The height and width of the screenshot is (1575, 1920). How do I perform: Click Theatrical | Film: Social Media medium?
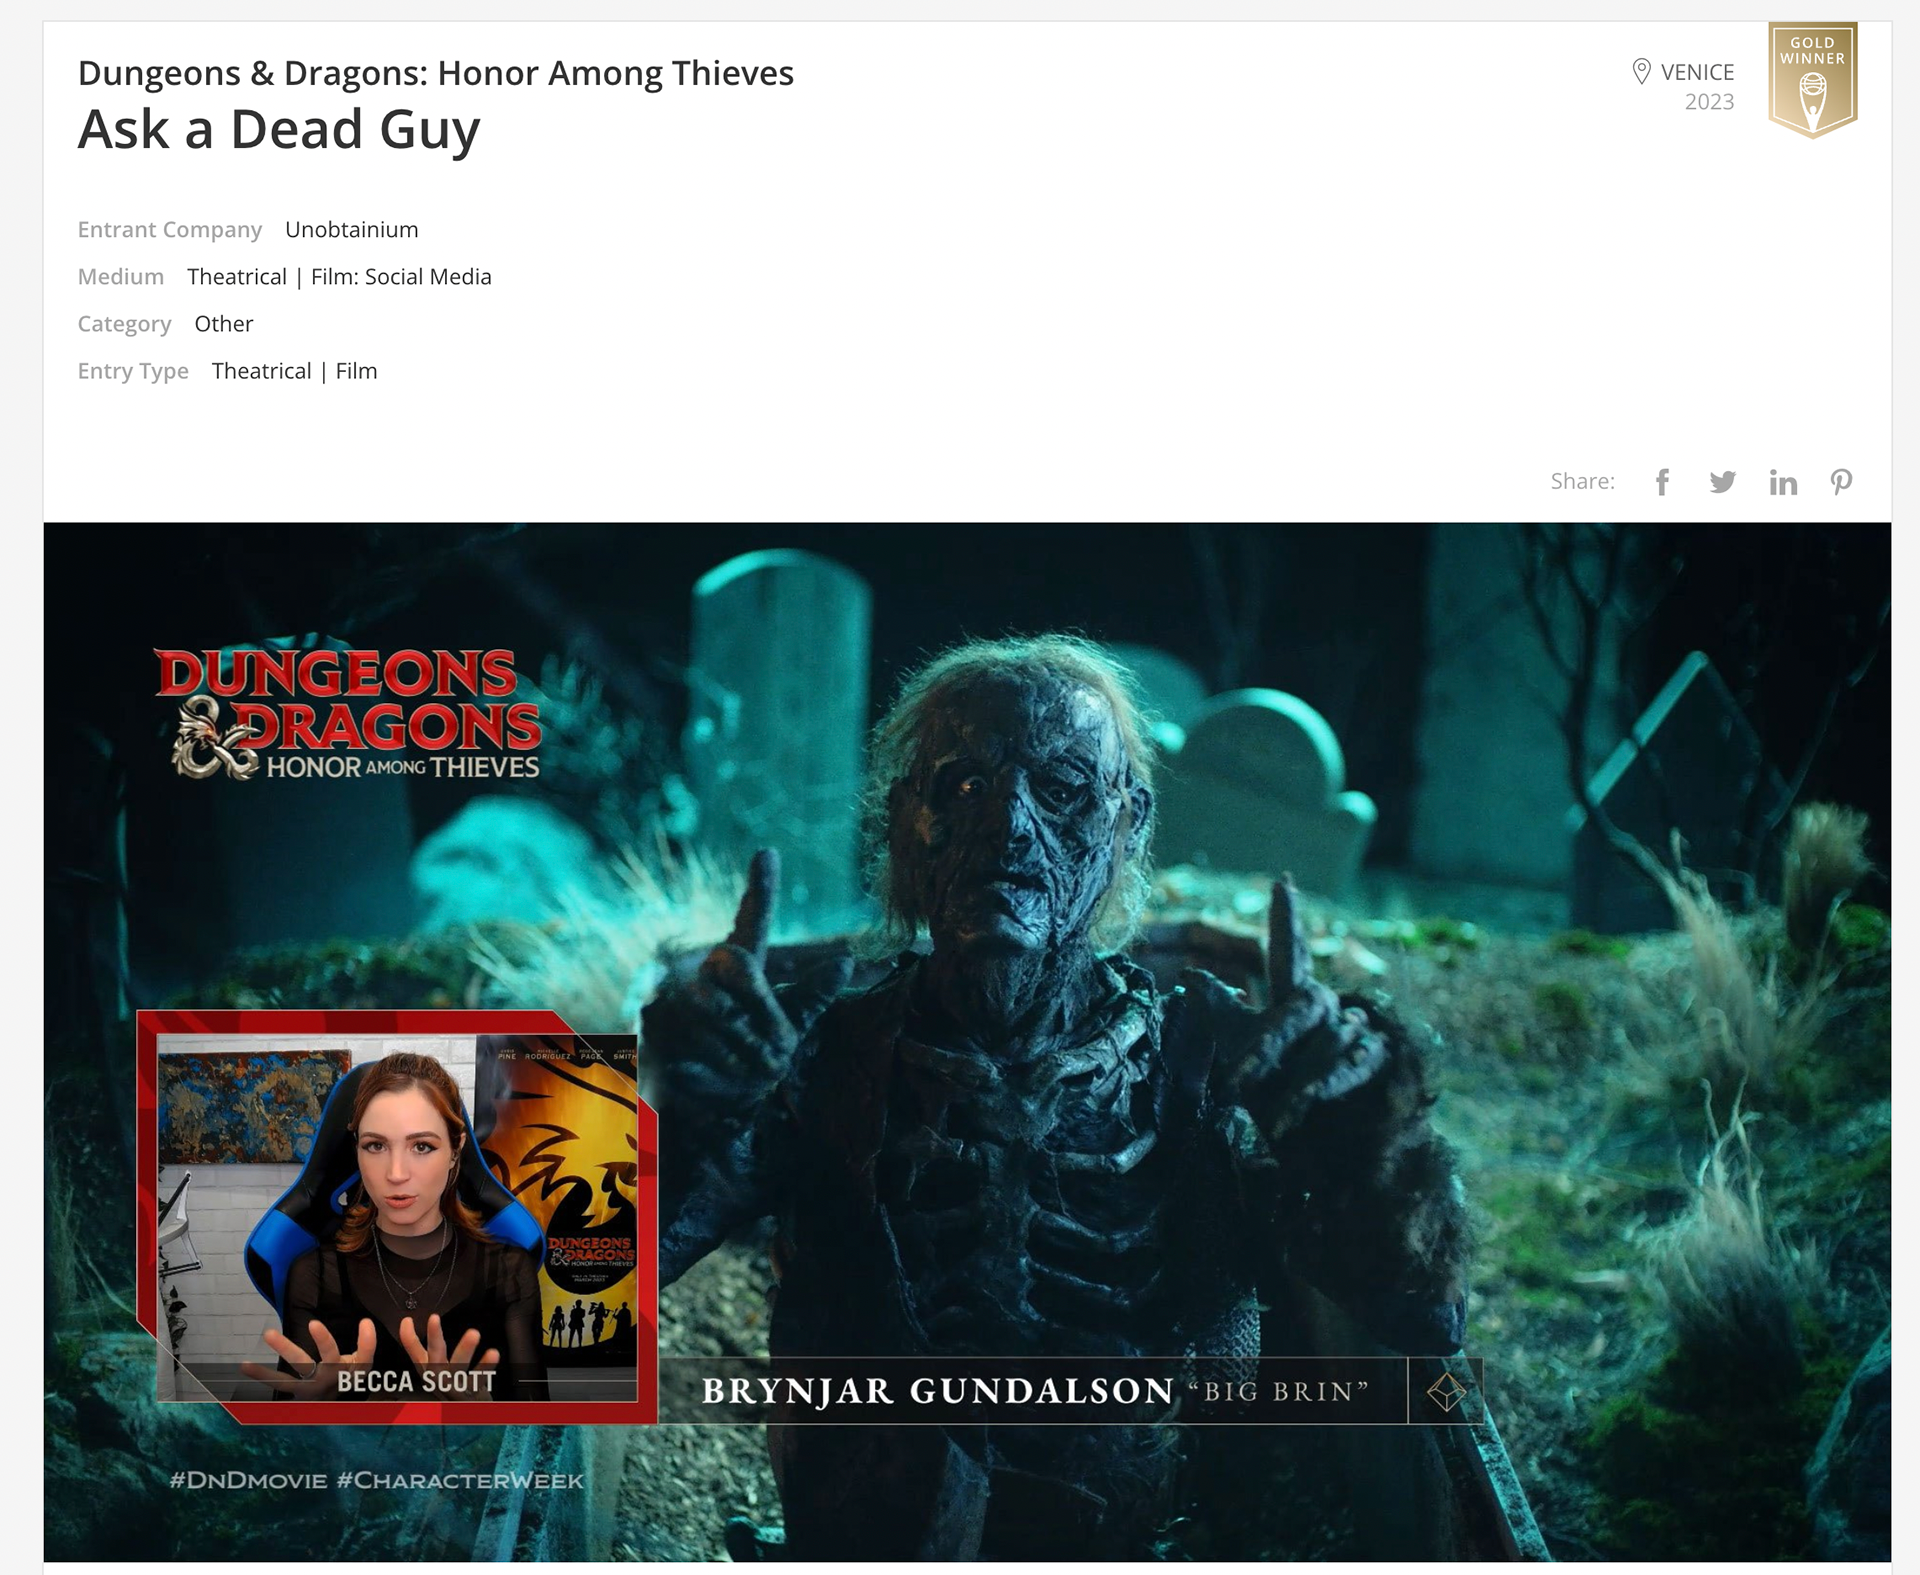click(339, 277)
